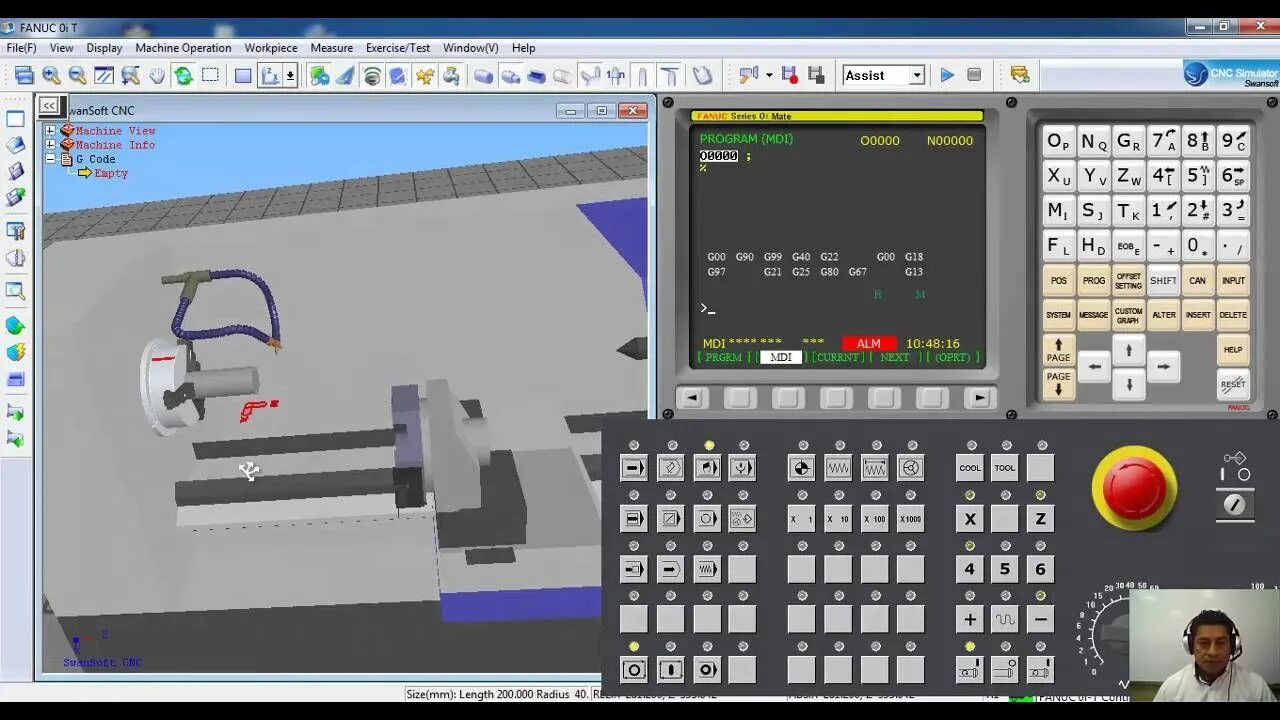Viewport: 1280px width, 720px height.
Task: Open the Measure menu
Action: pos(331,48)
